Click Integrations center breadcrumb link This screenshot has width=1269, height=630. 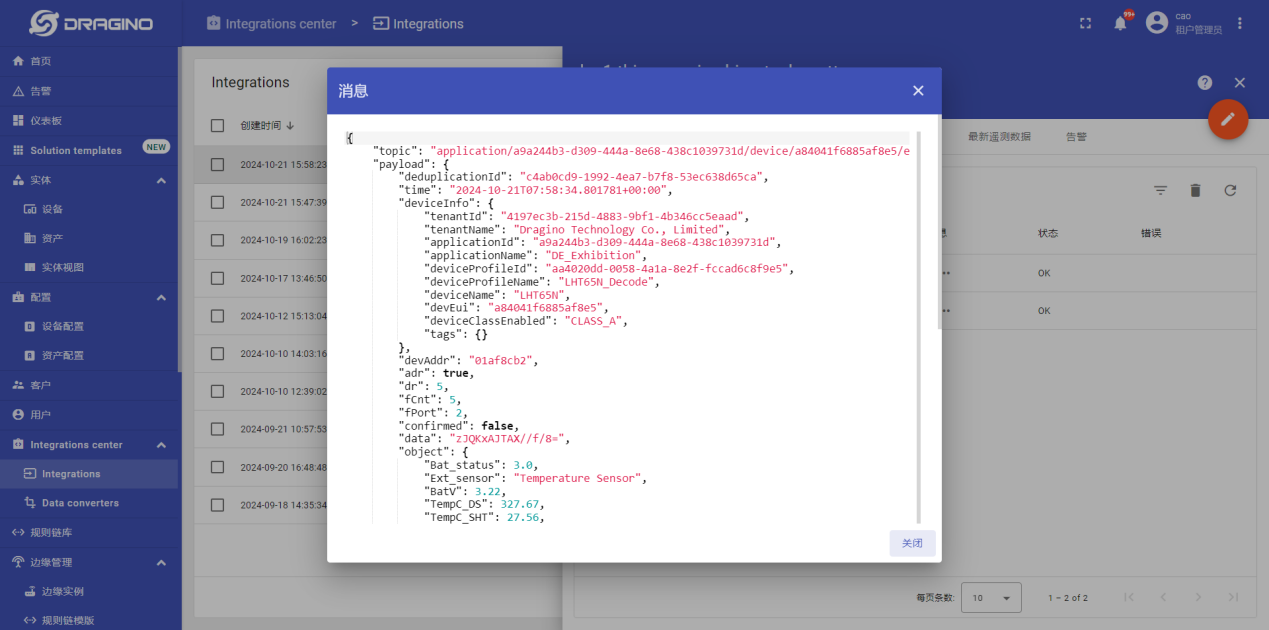click(x=280, y=23)
